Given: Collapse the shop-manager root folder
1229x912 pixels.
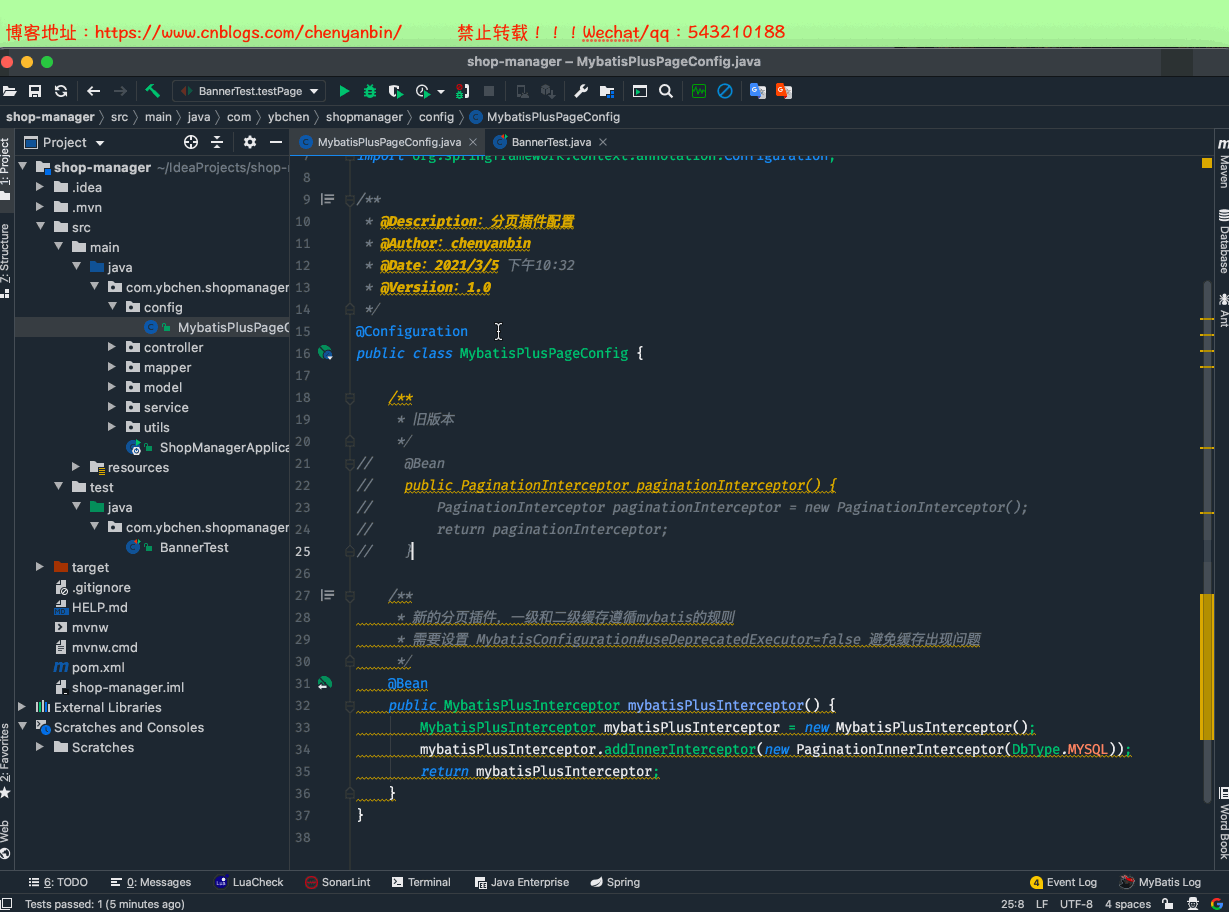Looking at the screenshot, I should click(23, 167).
